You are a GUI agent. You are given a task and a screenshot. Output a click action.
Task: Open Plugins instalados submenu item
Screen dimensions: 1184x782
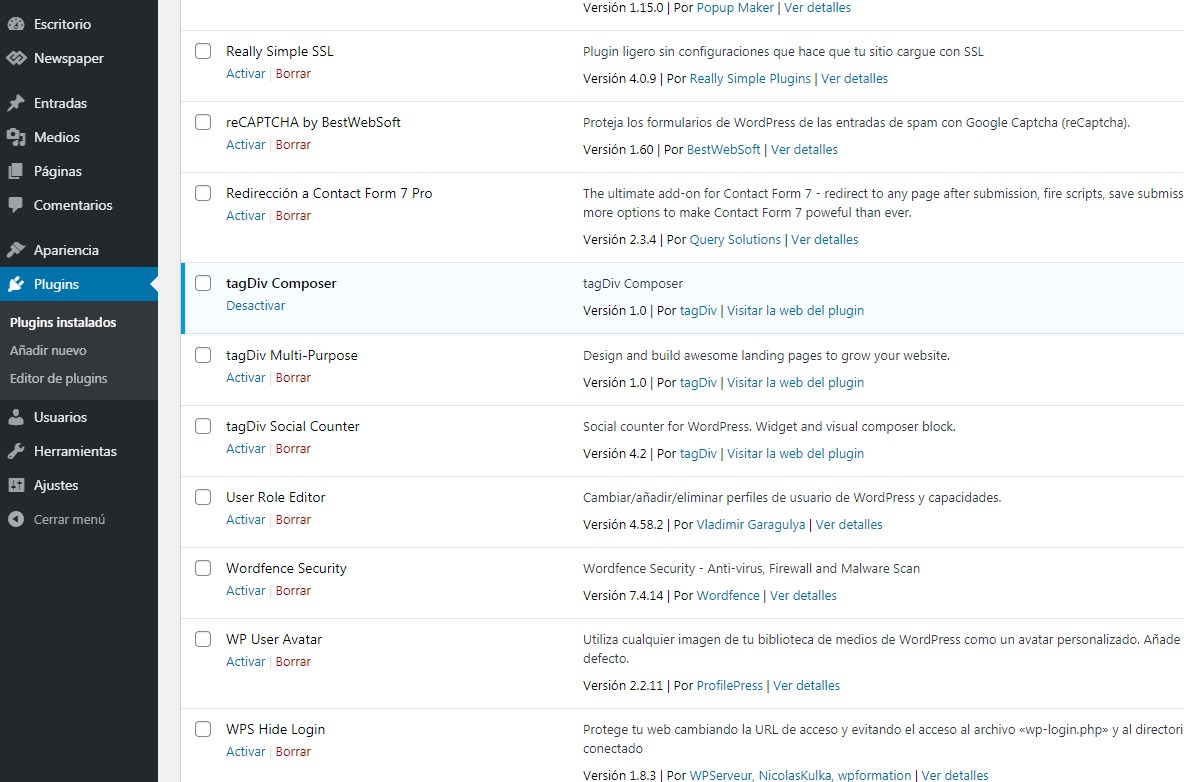(63, 322)
